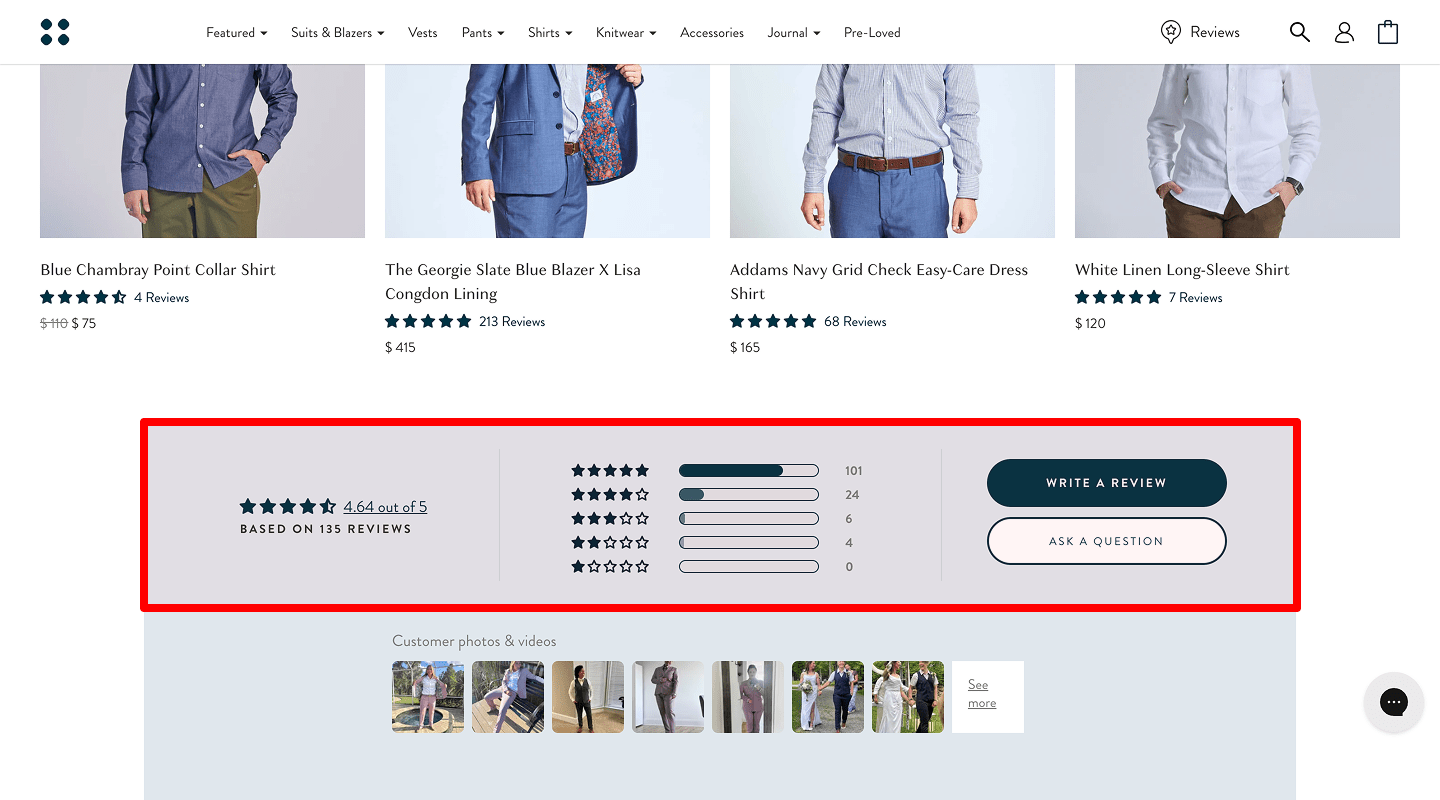
Task: Click See more customer photos
Action: click(x=982, y=694)
